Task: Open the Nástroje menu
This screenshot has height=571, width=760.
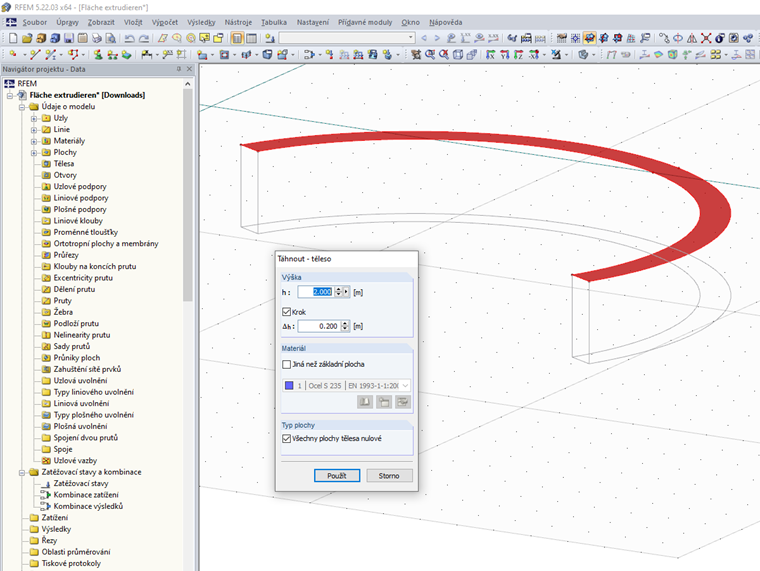Action: [238, 22]
